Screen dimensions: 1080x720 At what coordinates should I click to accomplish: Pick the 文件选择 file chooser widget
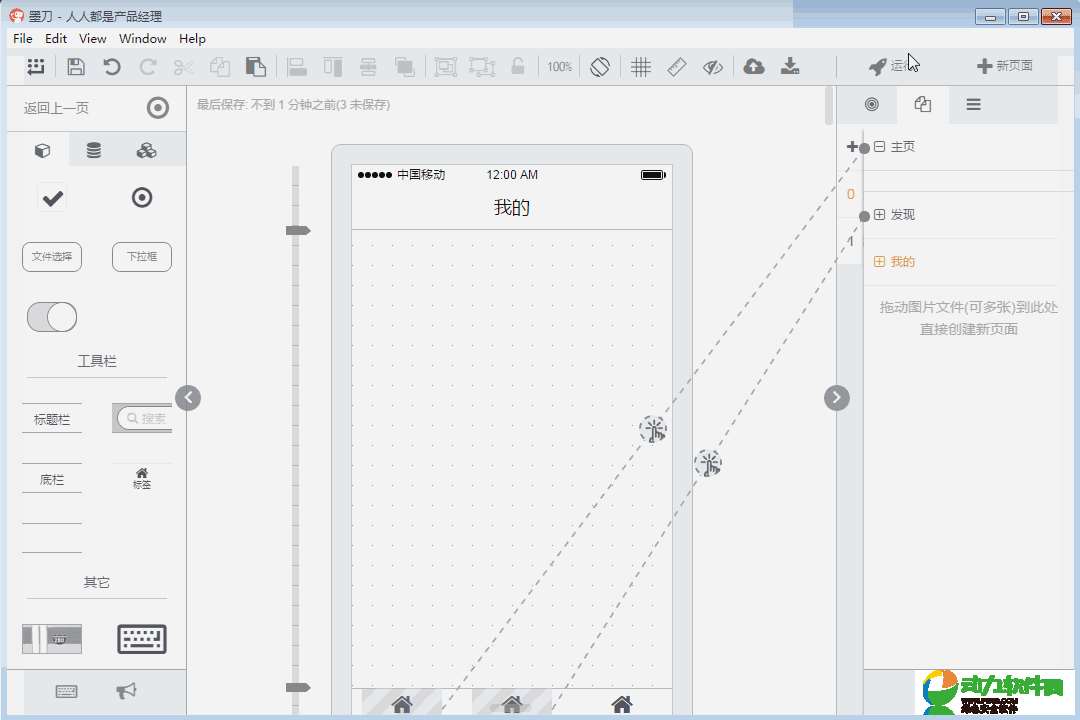click(x=52, y=257)
